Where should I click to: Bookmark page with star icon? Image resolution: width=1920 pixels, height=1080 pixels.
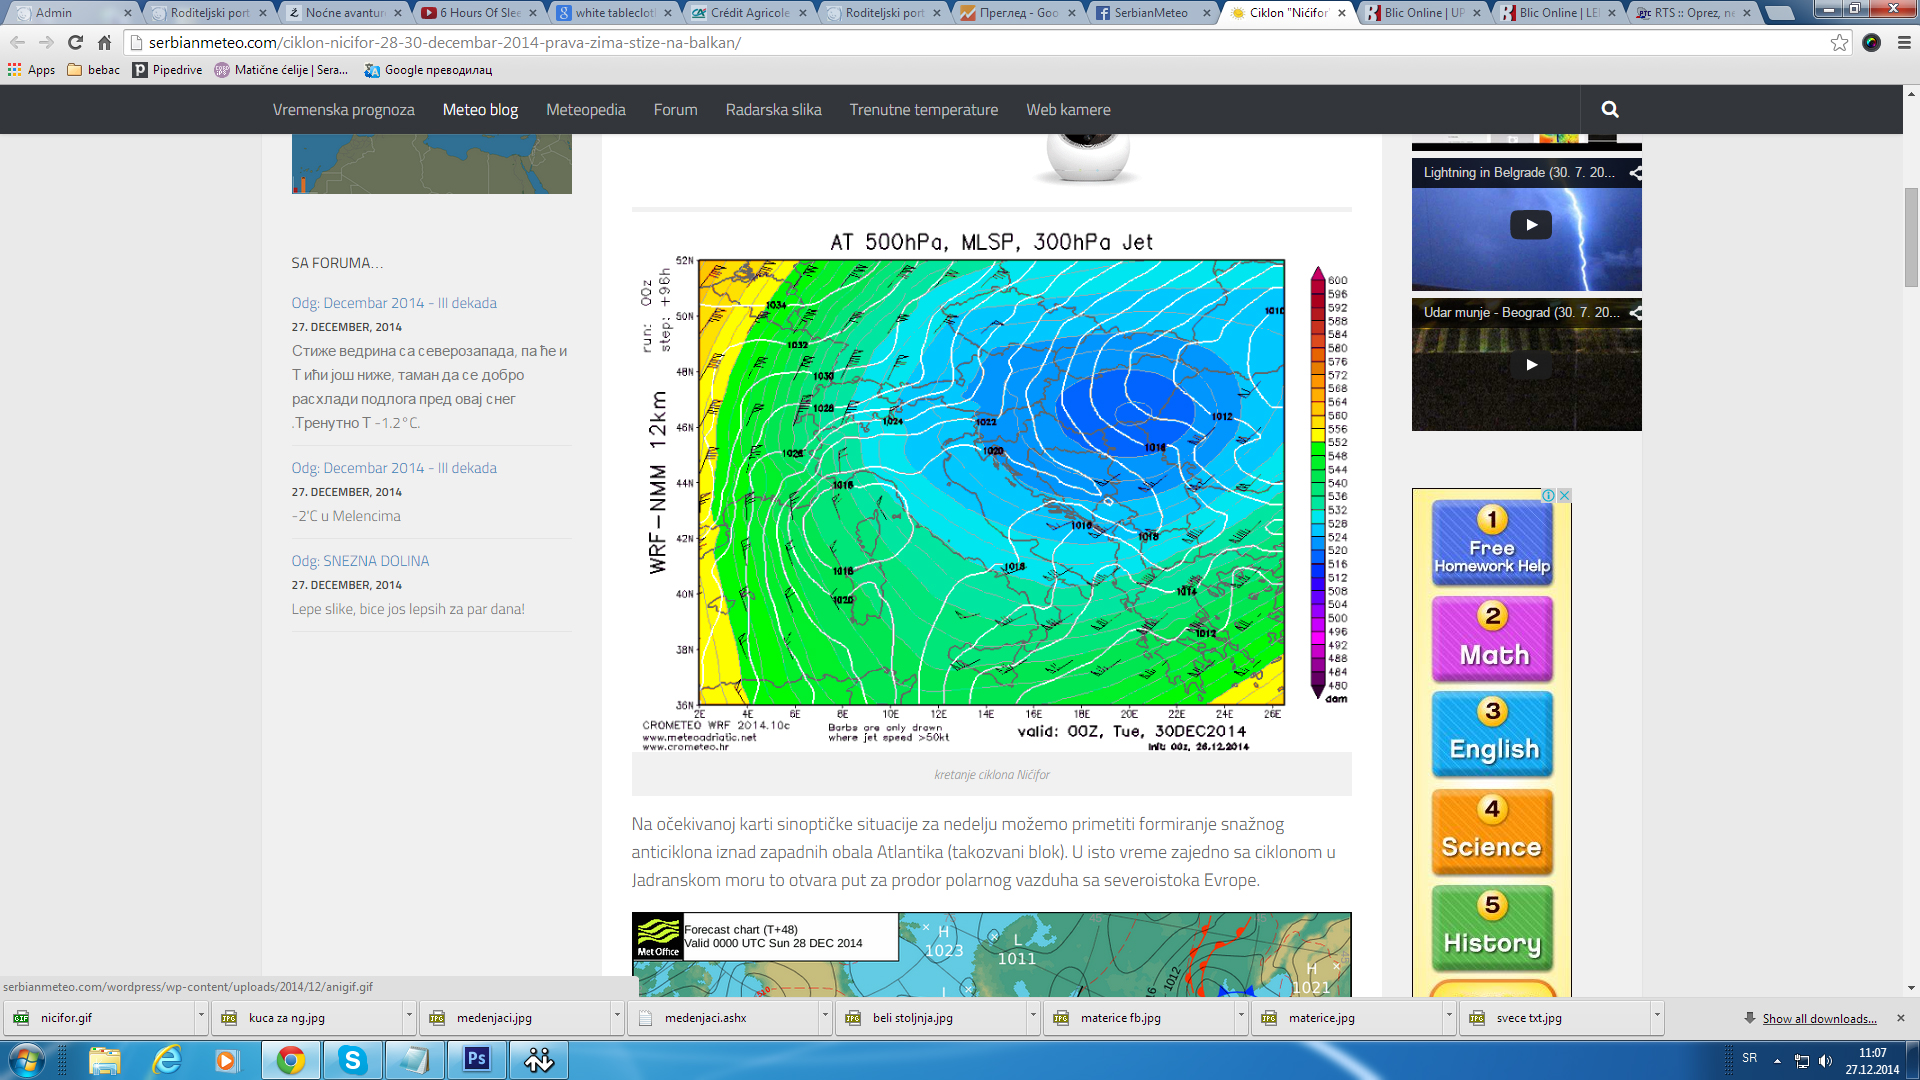tap(1838, 42)
